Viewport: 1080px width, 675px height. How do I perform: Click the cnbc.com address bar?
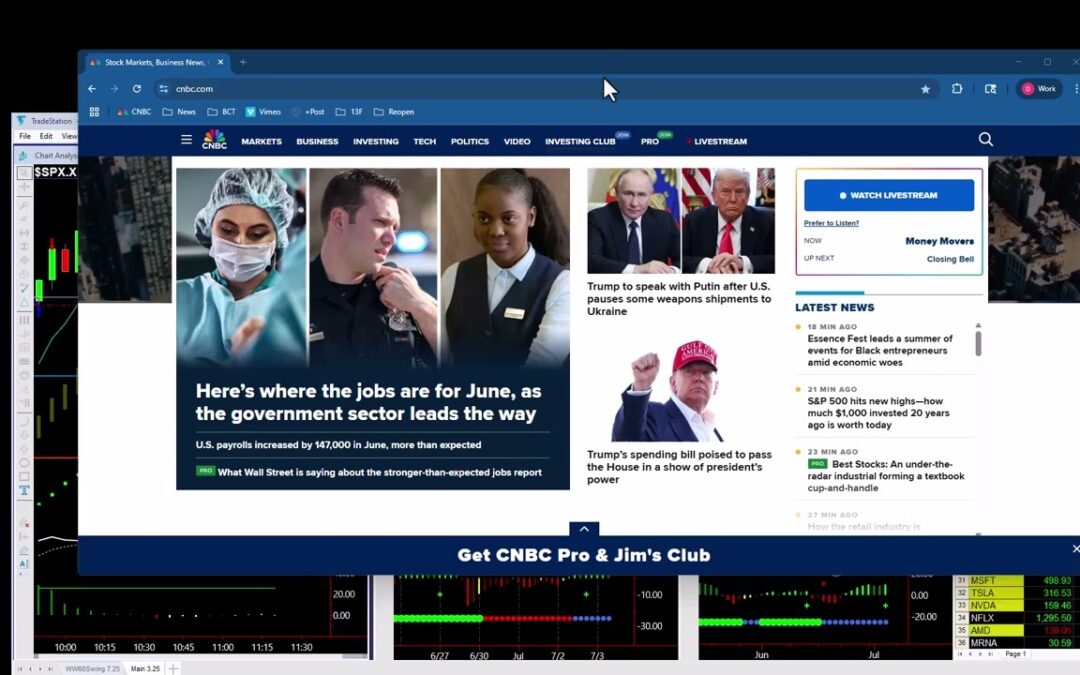coord(537,89)
